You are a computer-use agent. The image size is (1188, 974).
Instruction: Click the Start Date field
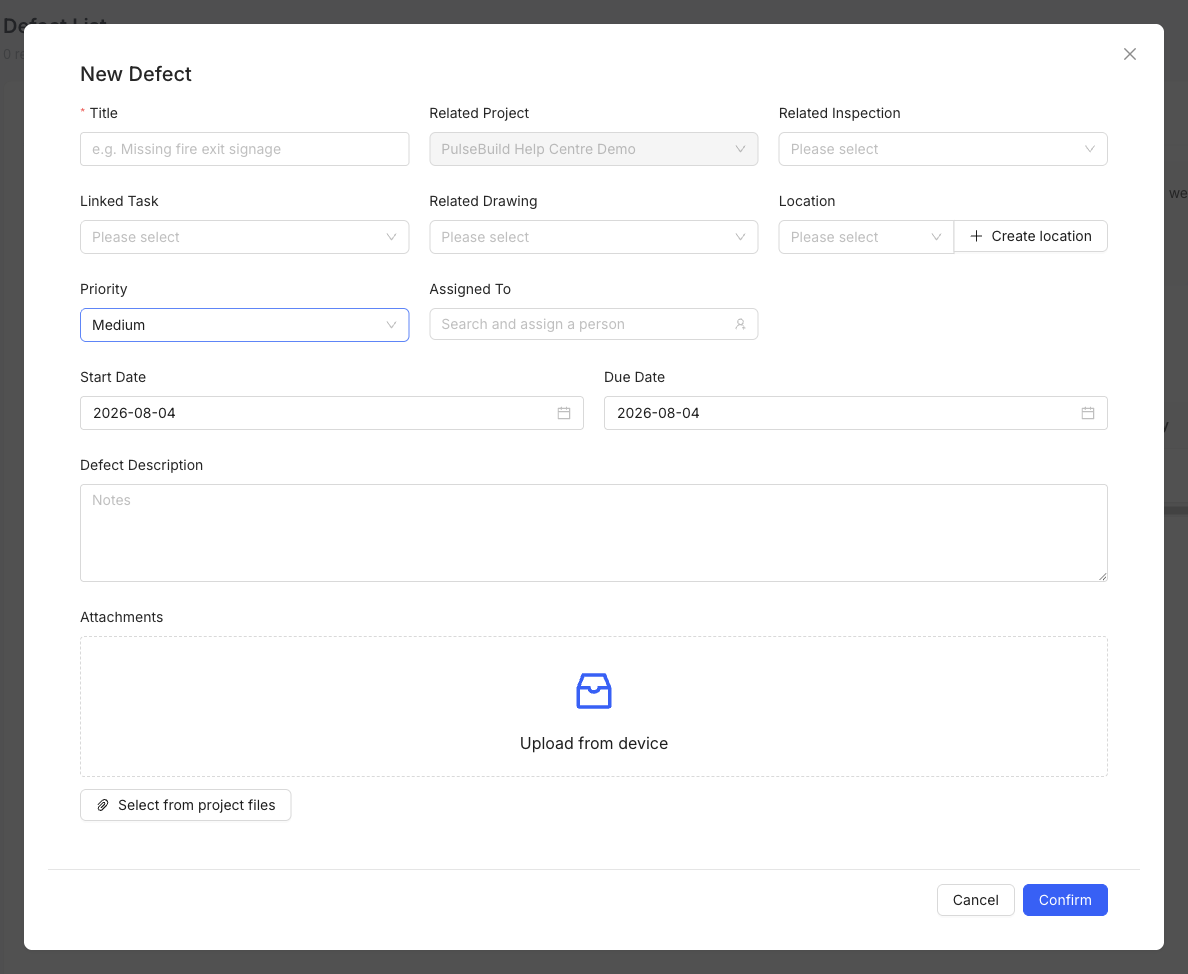[x=331, y=413]
